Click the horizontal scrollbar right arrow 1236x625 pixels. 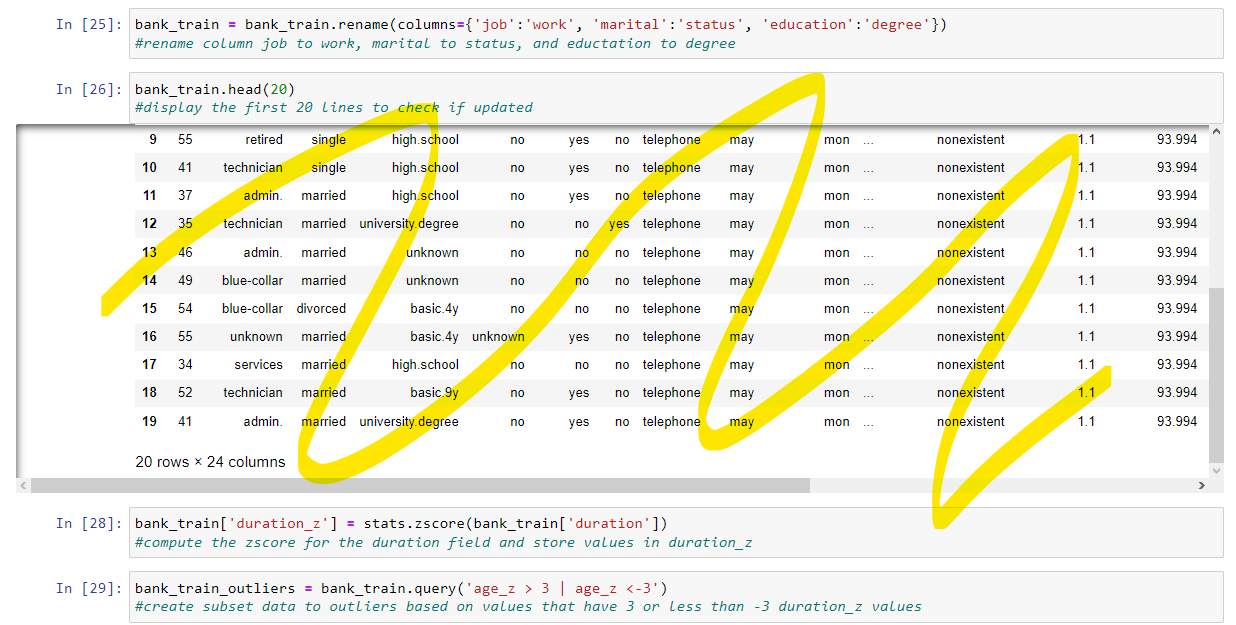[x=1202, y=486]
